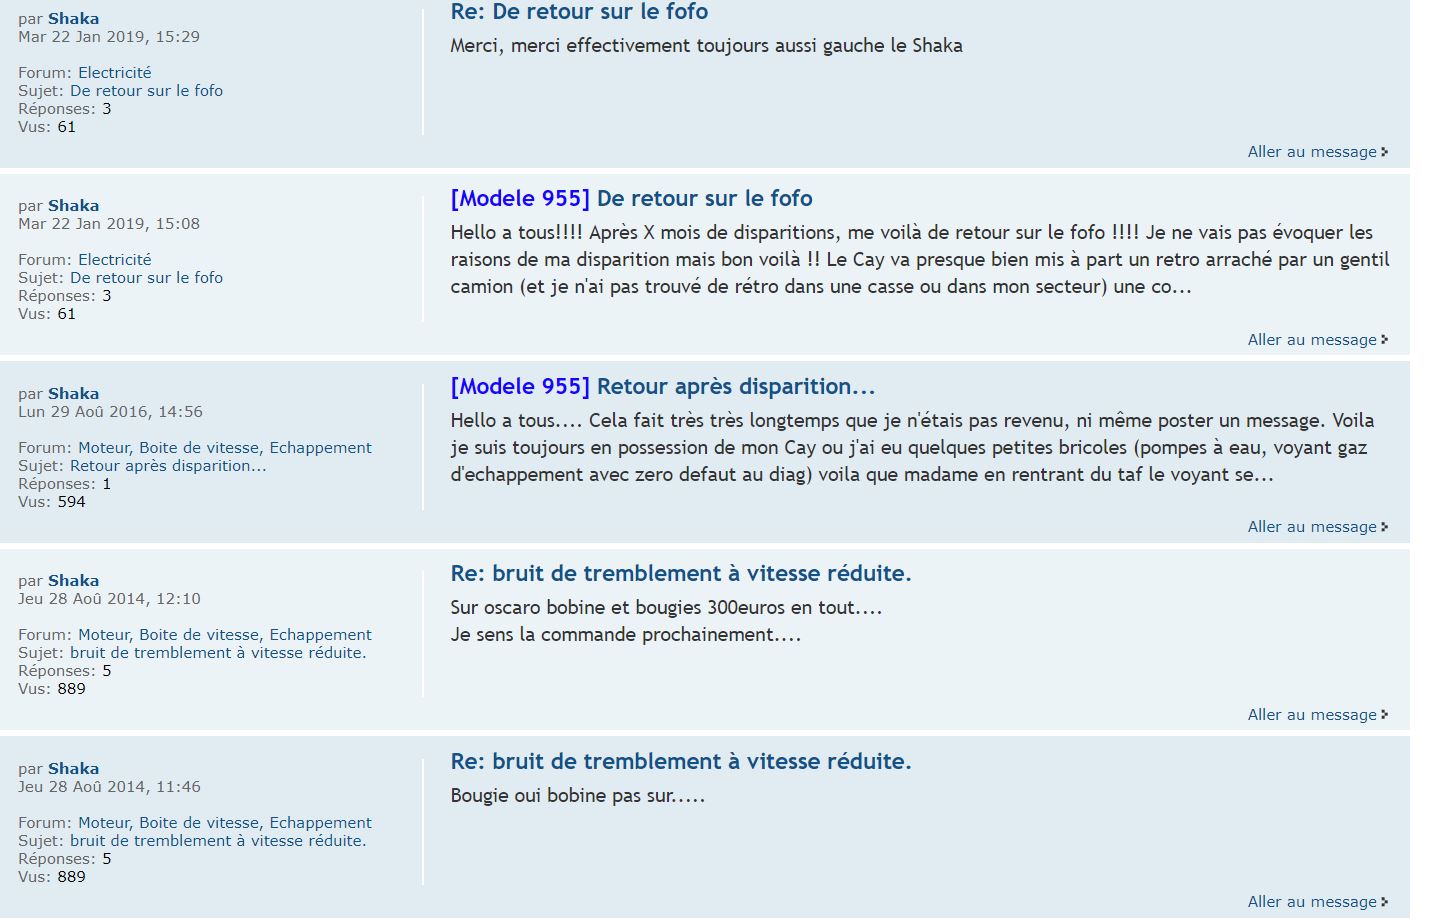Click the date "Mar 22 Jan 2019, 15:29"
This screenshot has height=923, width=1429.
point(109,37)
